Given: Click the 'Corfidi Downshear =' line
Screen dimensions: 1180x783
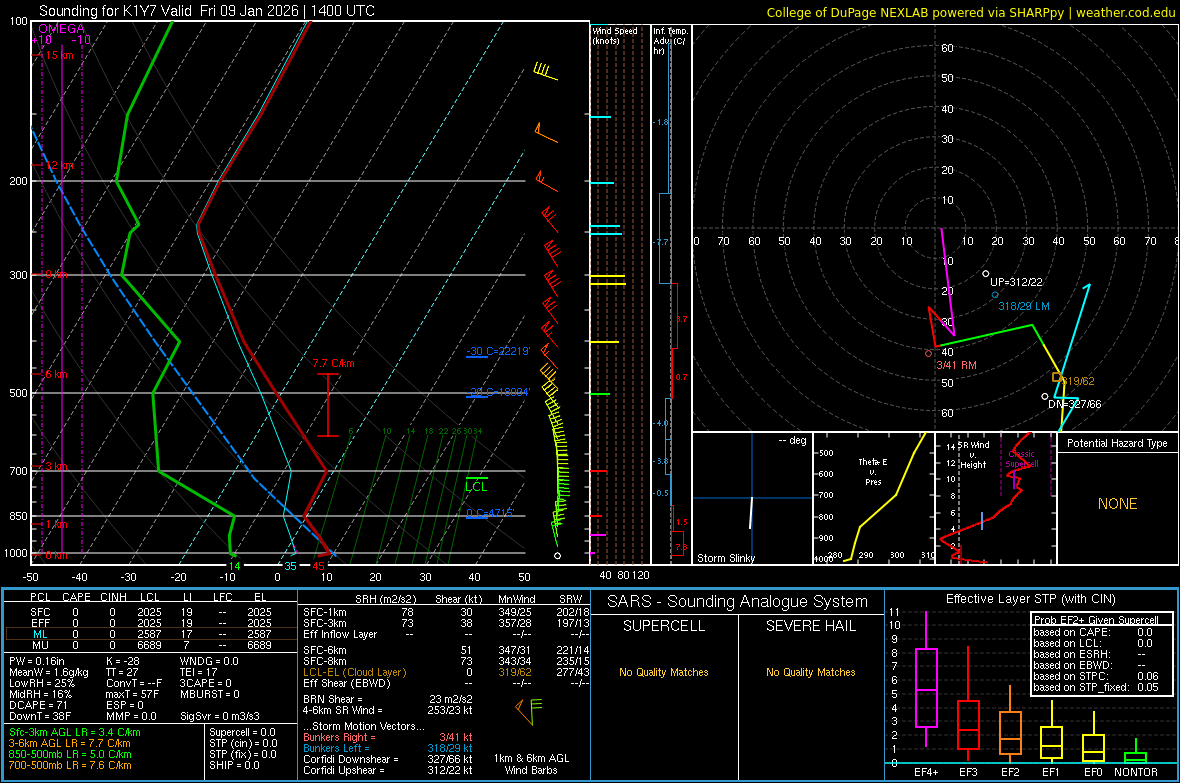Looking at the screenshot, I should coord(388,759).
